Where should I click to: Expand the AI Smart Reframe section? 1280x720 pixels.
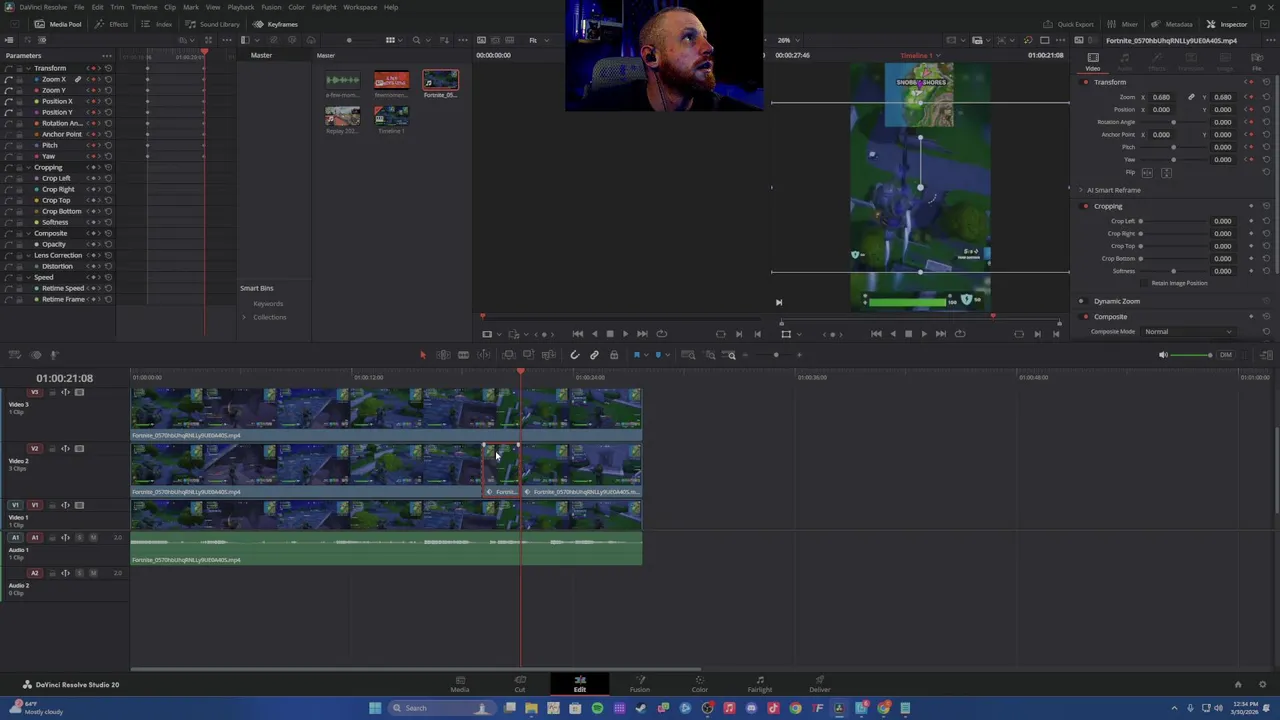(x=1081, y=190)
